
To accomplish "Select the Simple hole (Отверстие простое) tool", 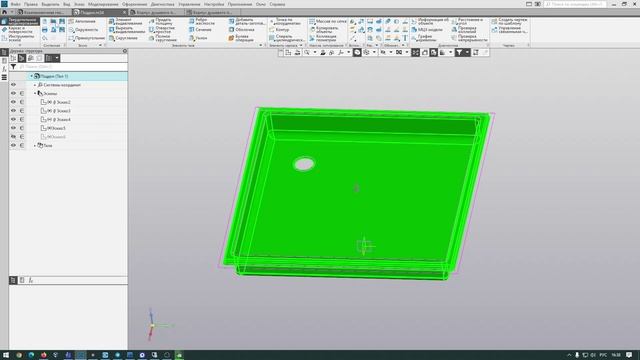I will tap(162, 30).
